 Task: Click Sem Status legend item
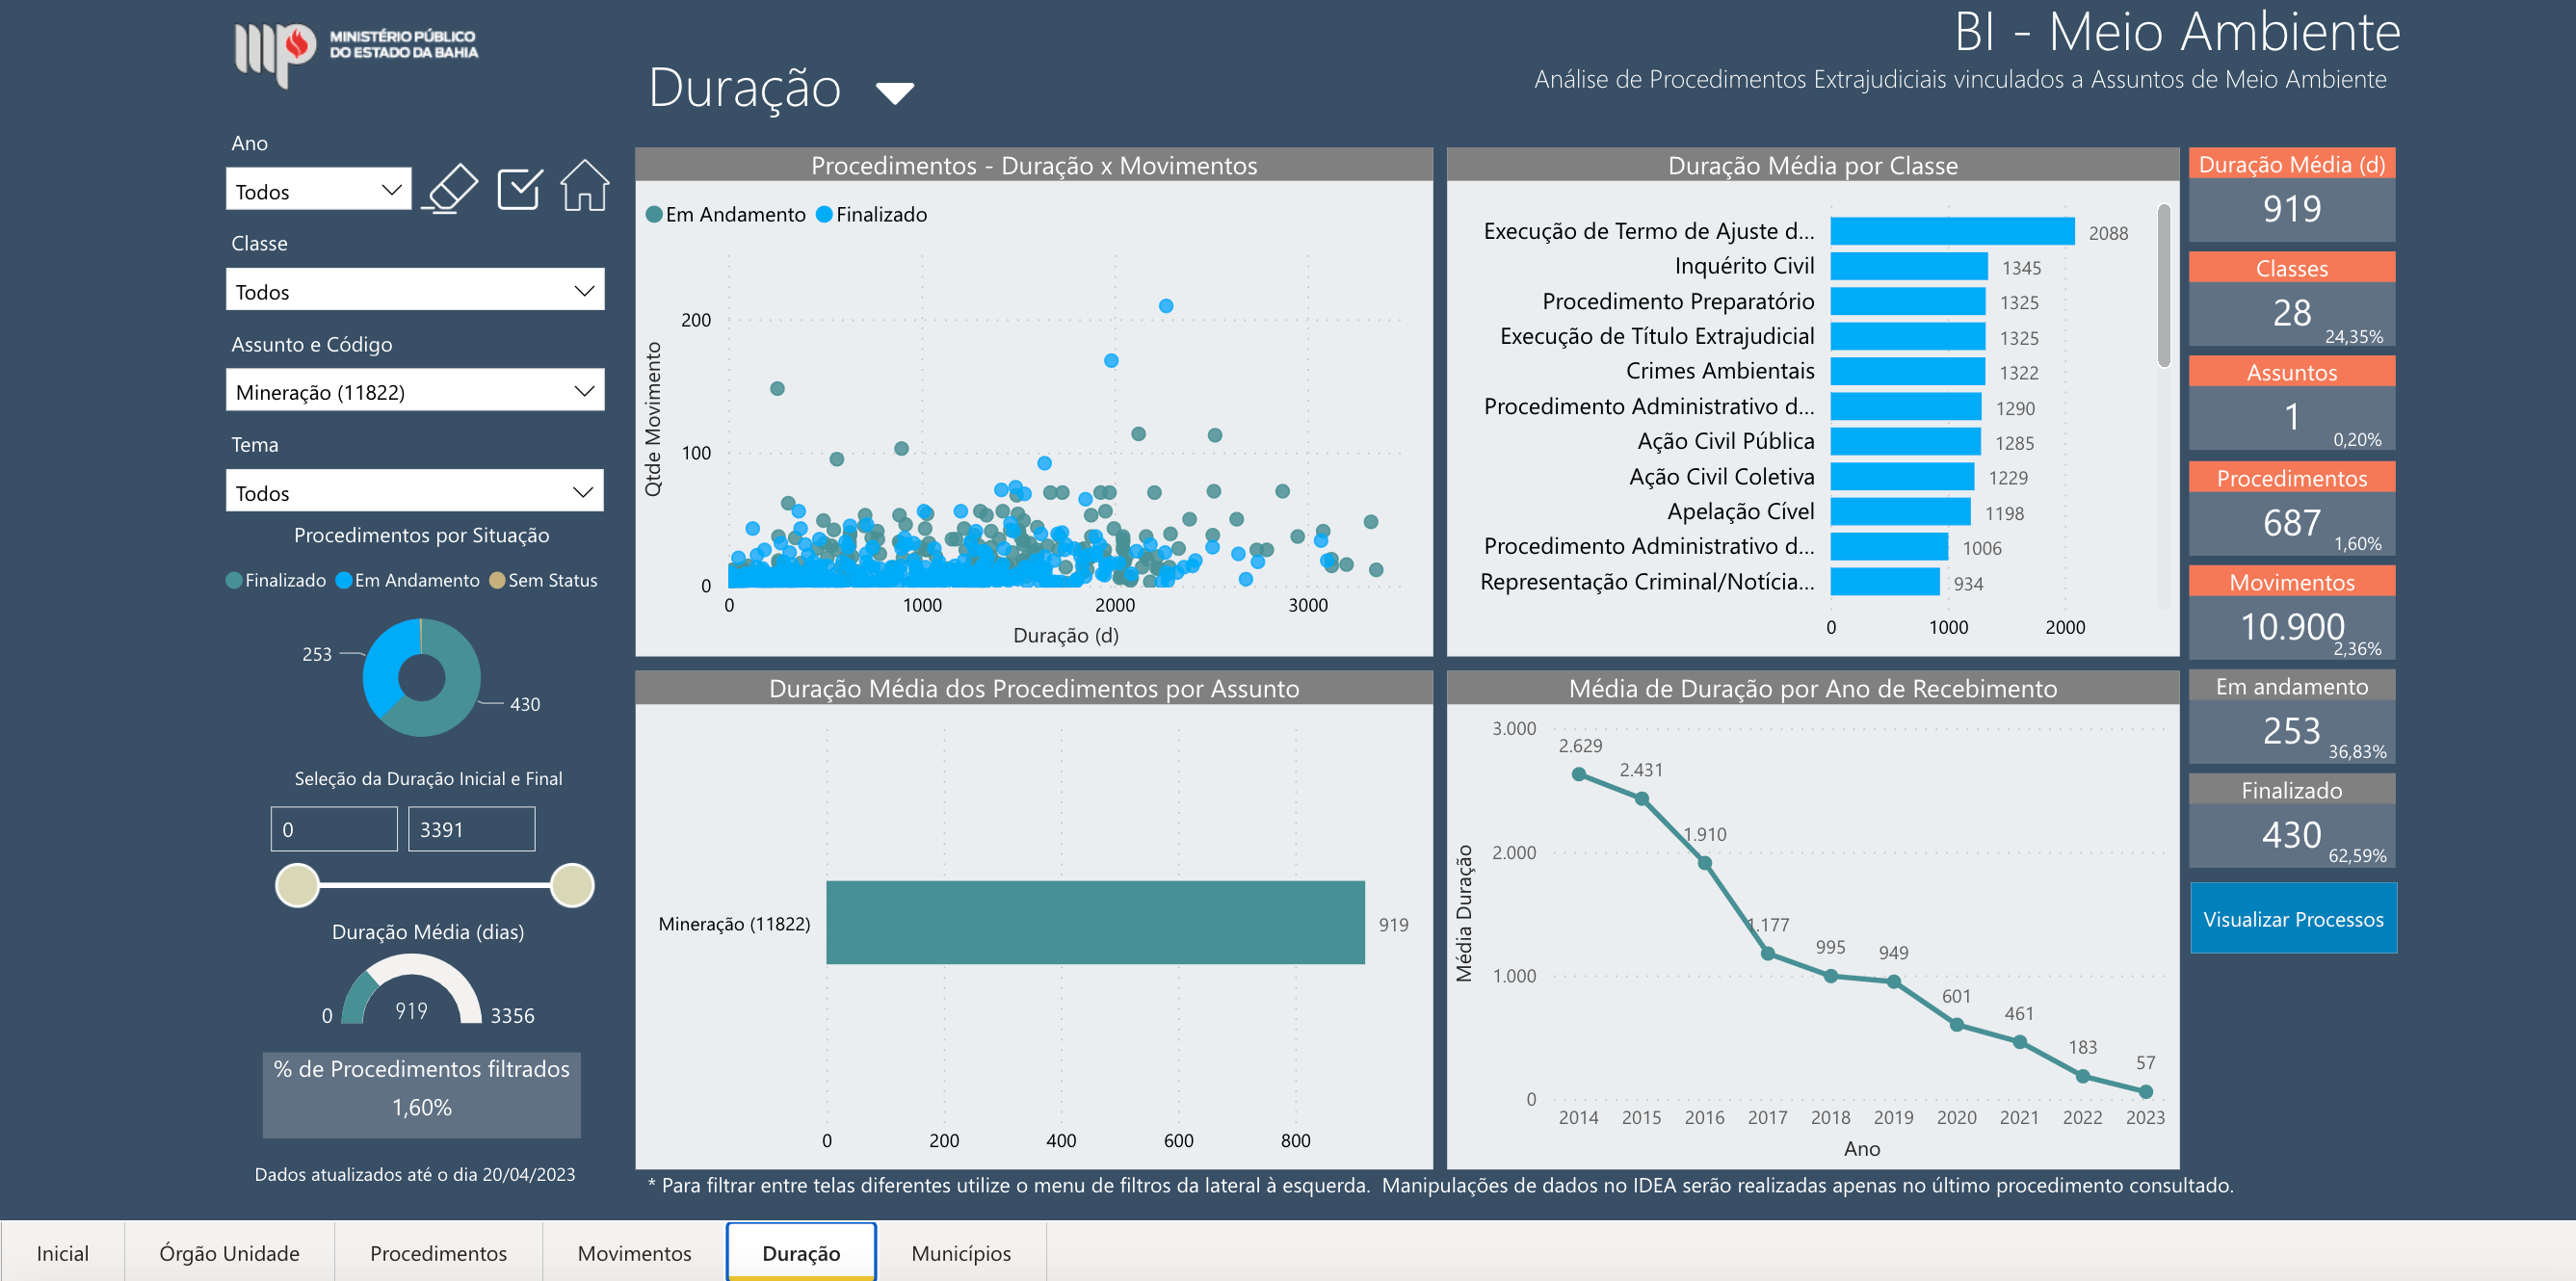click(x=543, y=580)
